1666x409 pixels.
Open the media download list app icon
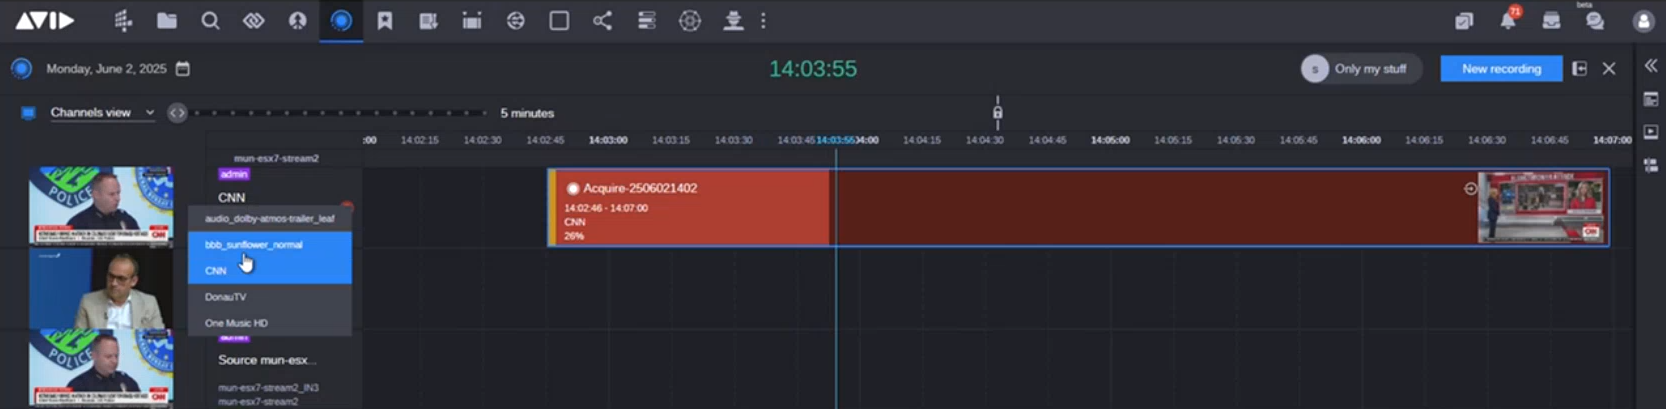428,20
